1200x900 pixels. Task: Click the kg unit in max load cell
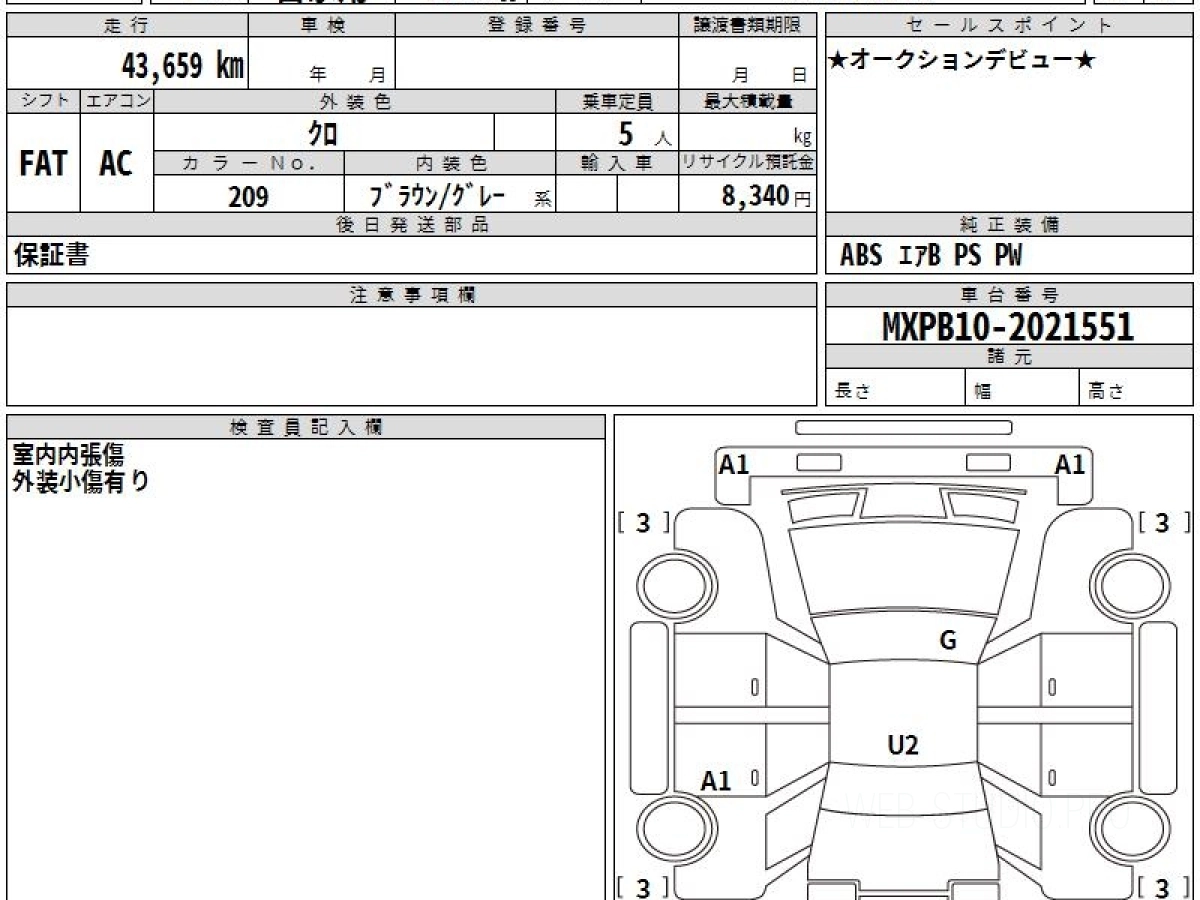tap(802, 138)
